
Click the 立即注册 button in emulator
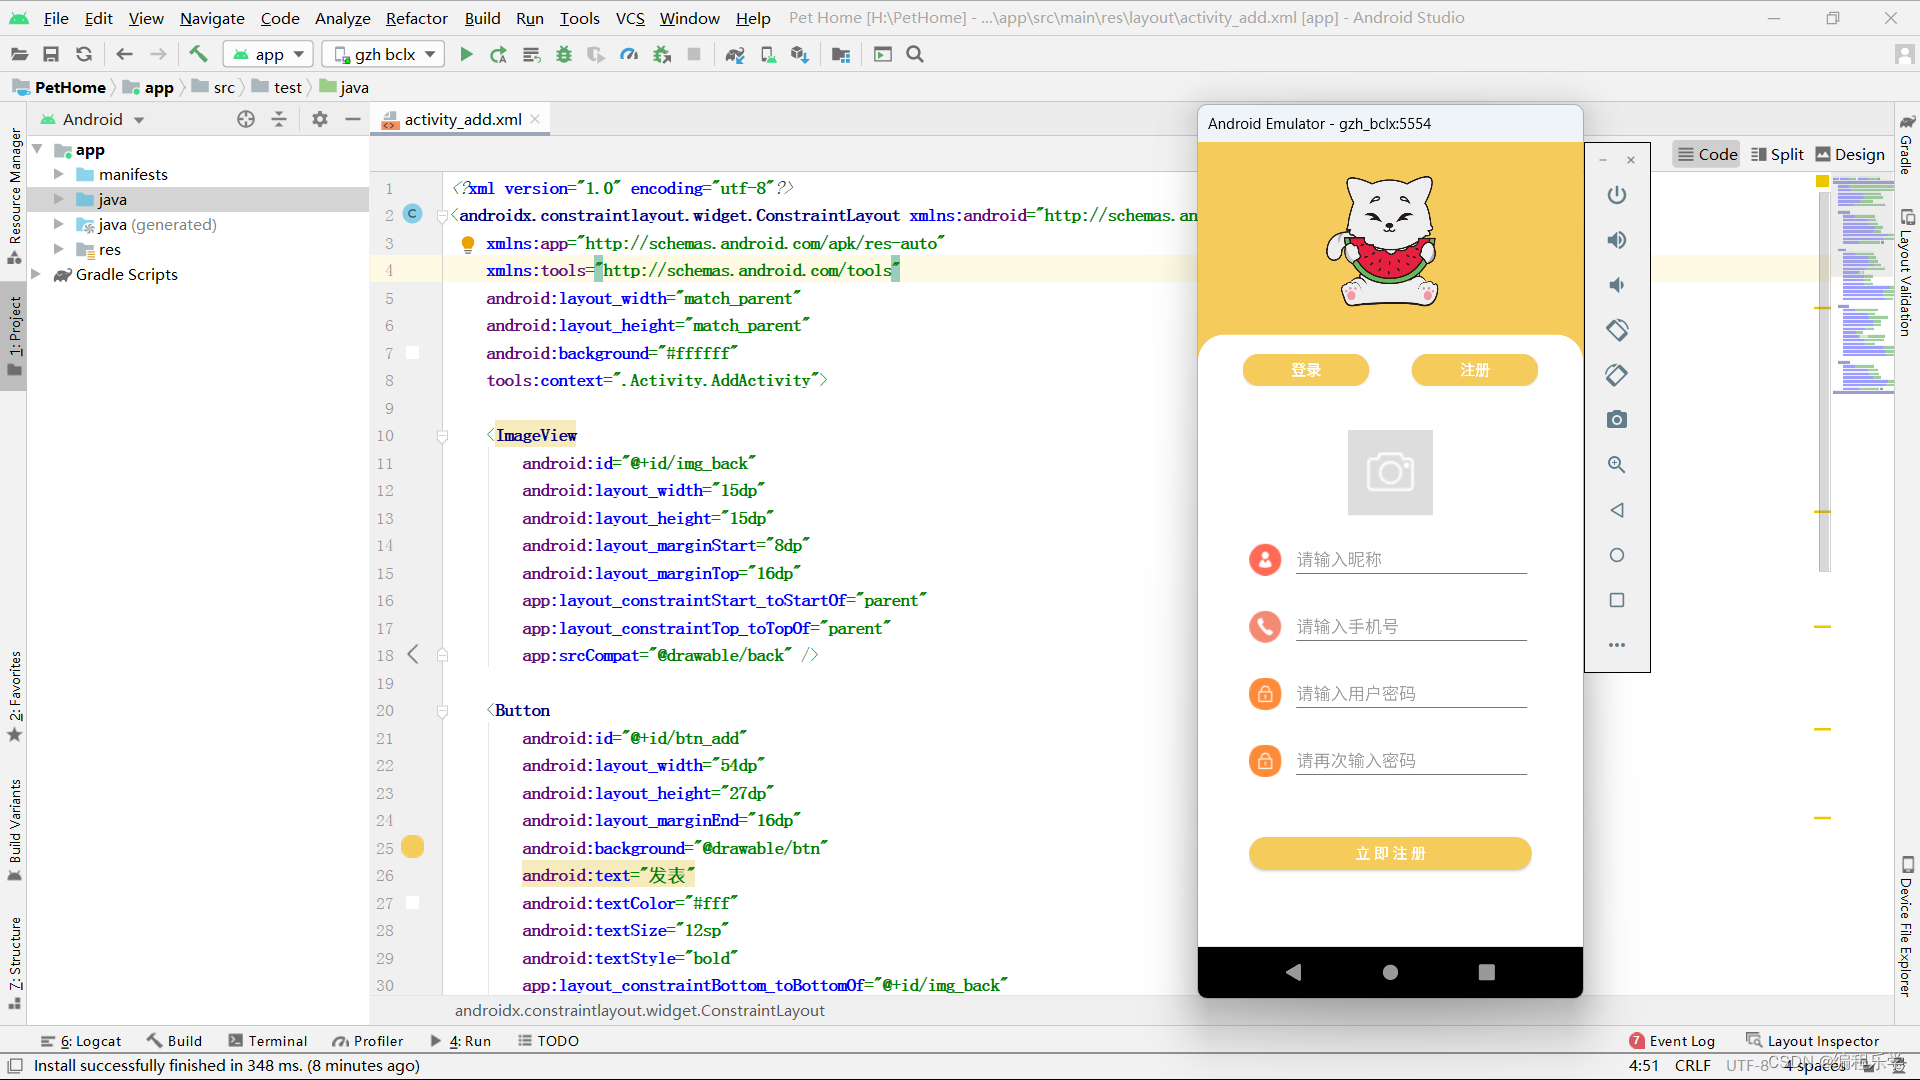[1389, 853]
